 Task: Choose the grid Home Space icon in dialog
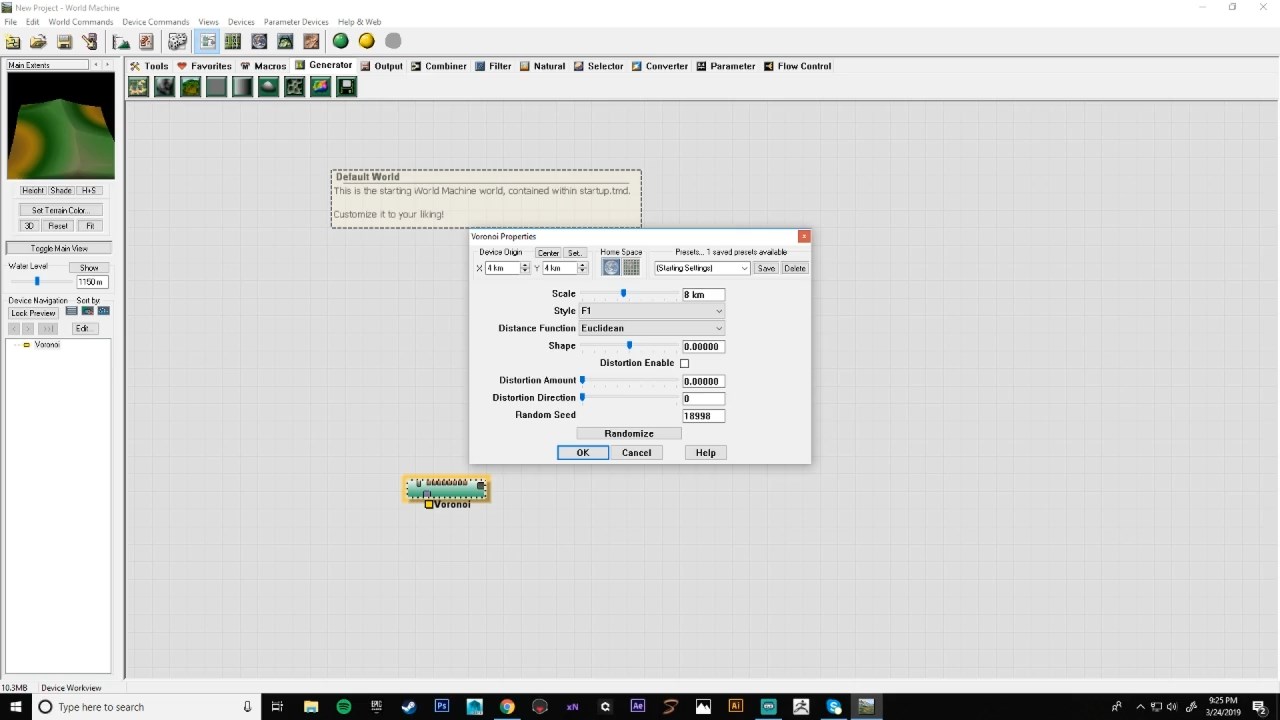(631, 268)
